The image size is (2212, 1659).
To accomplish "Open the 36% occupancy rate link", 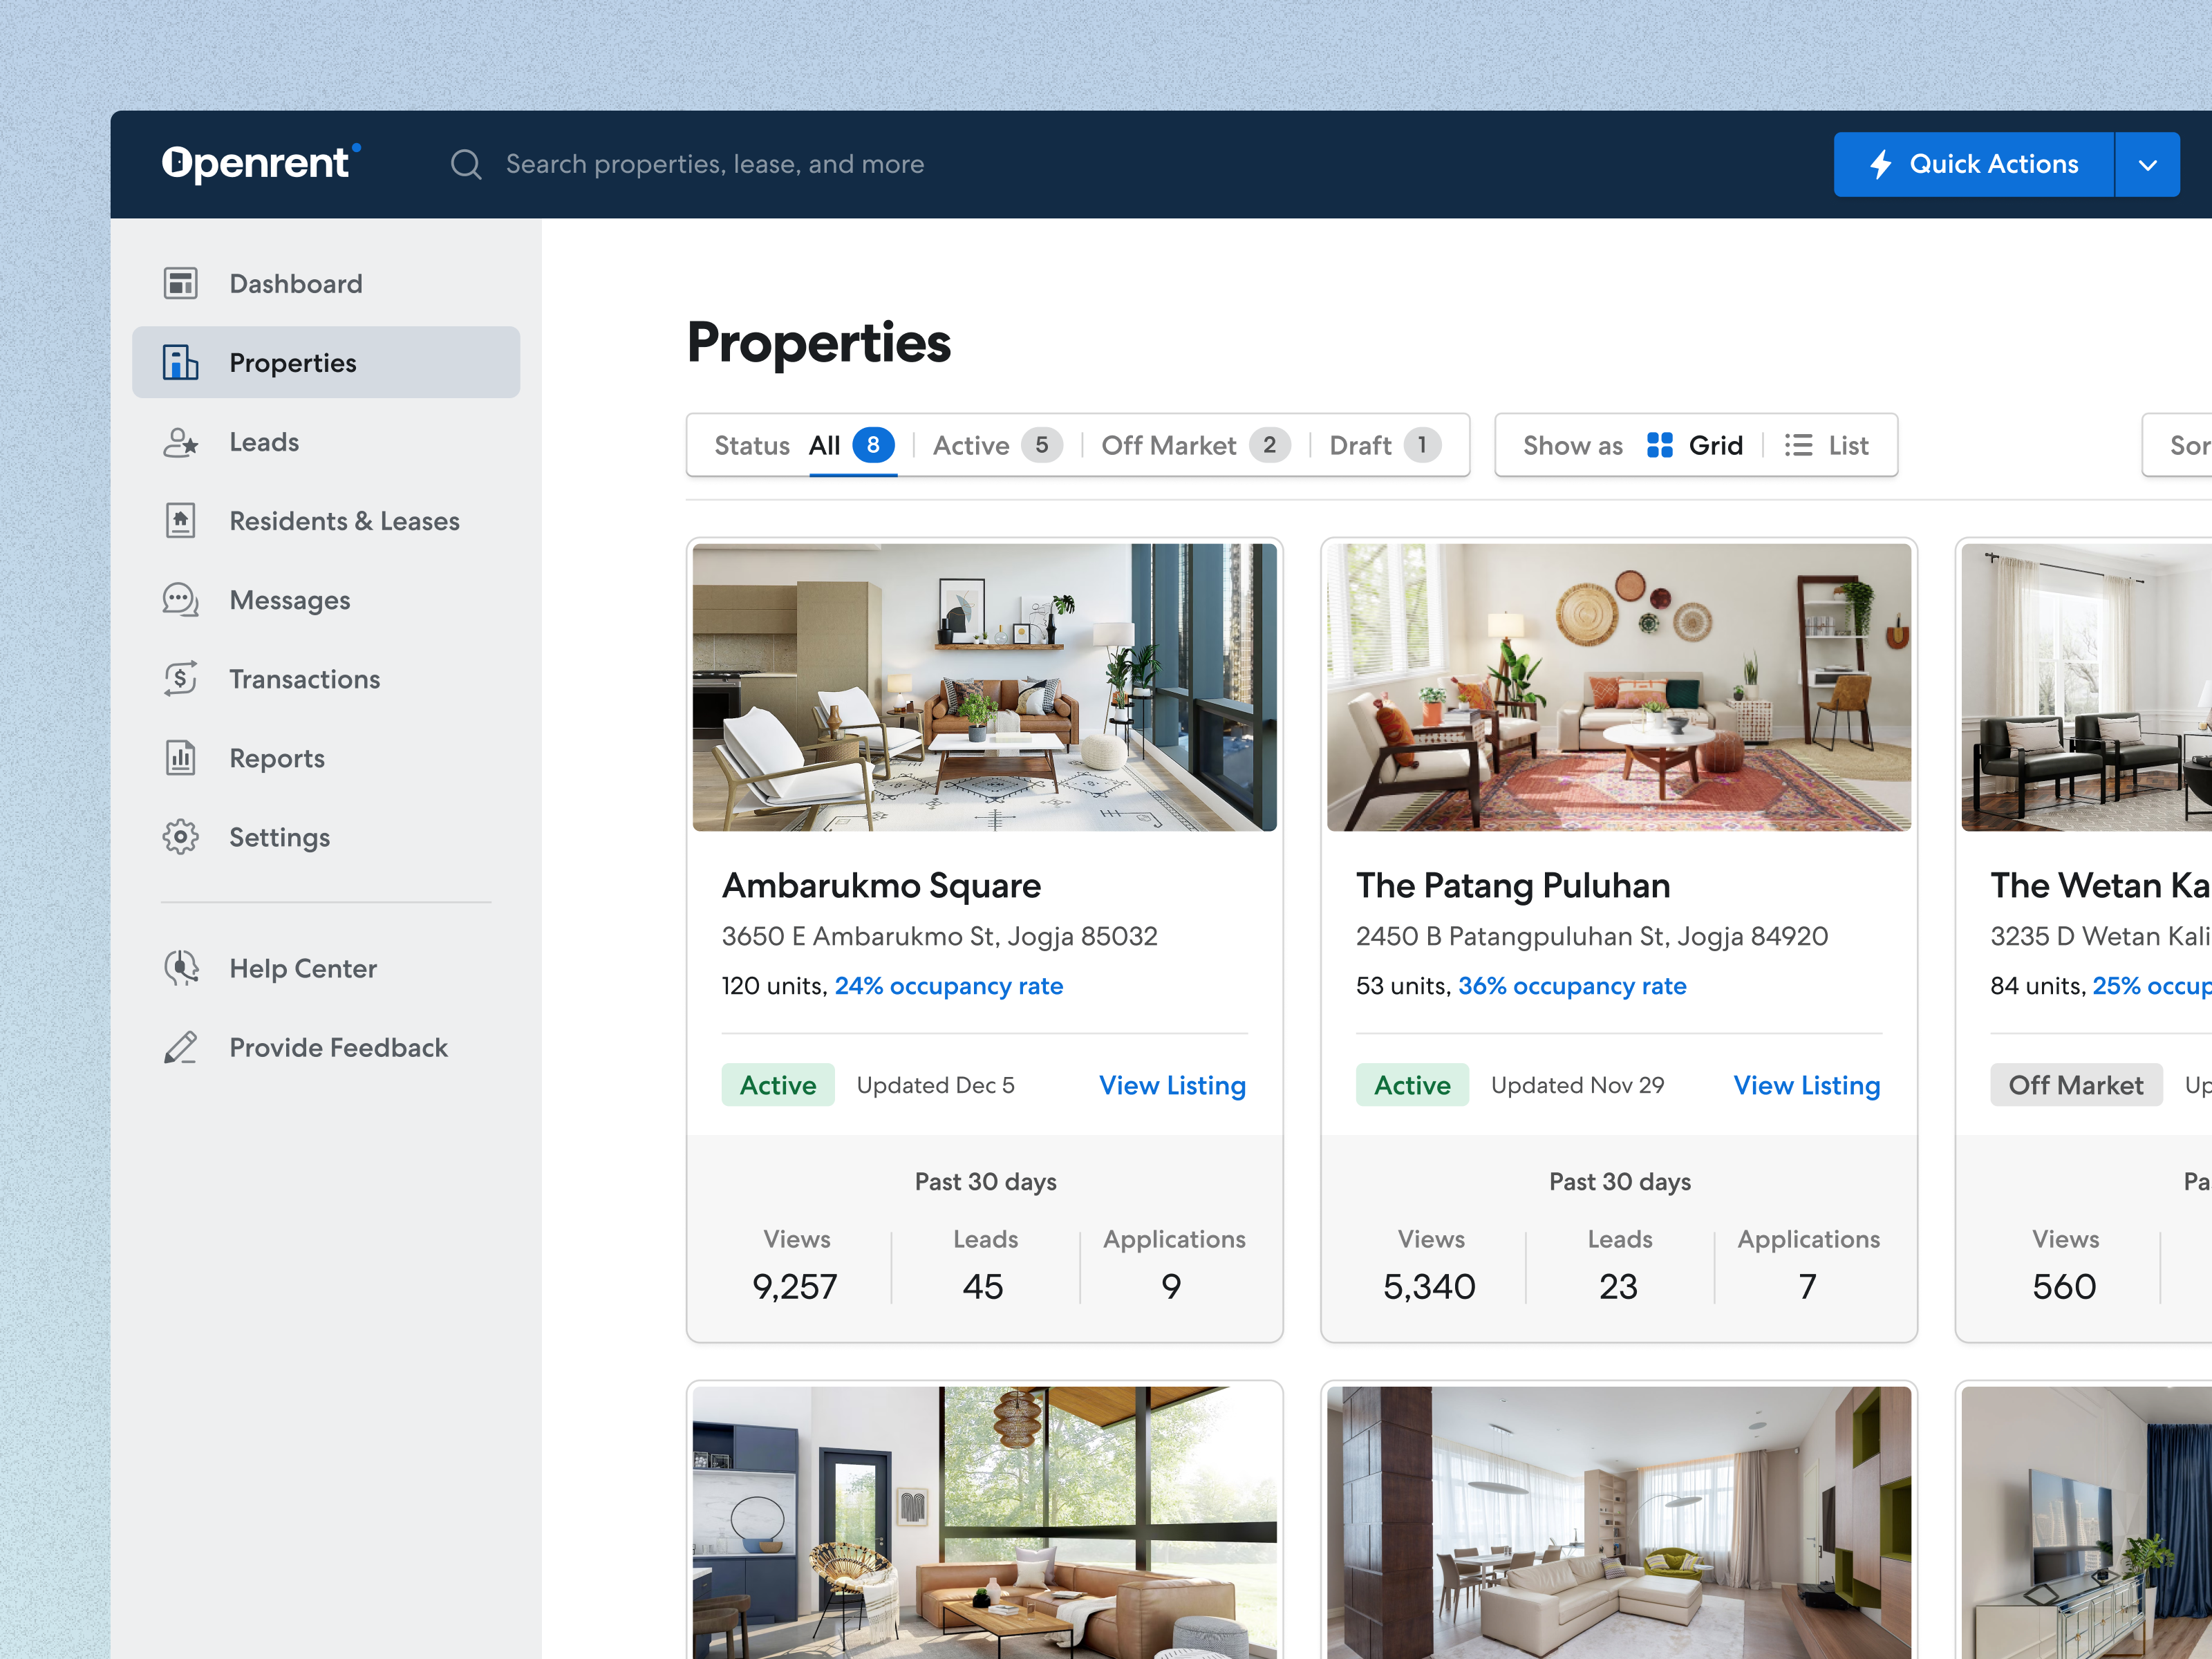I will click(x=1572, y=986).
